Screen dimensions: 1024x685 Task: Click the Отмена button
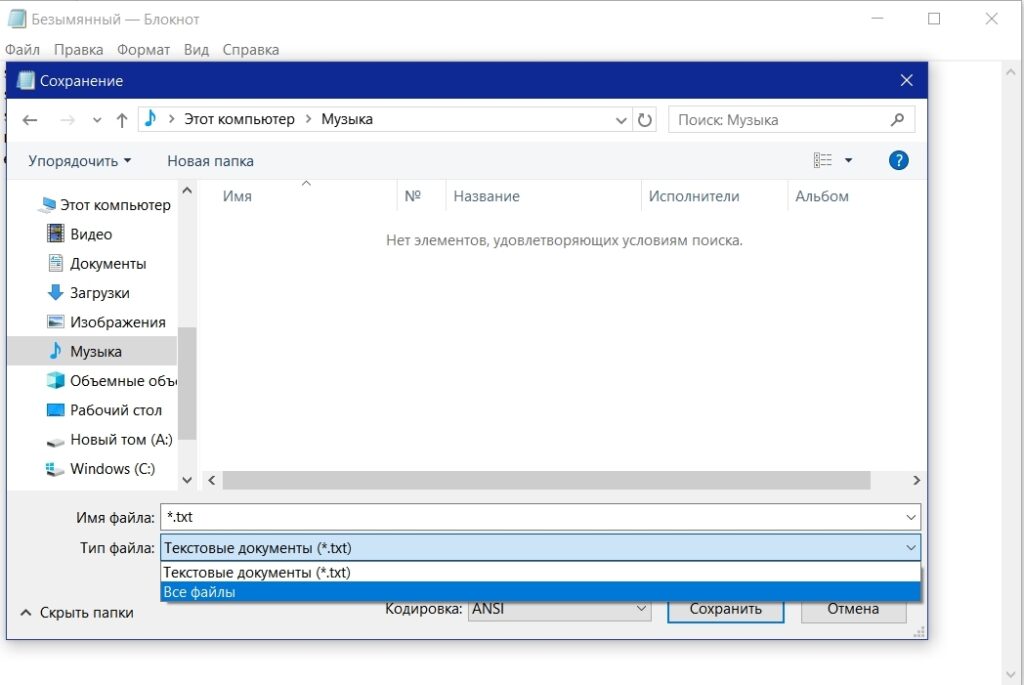click(x=853, y=609)
